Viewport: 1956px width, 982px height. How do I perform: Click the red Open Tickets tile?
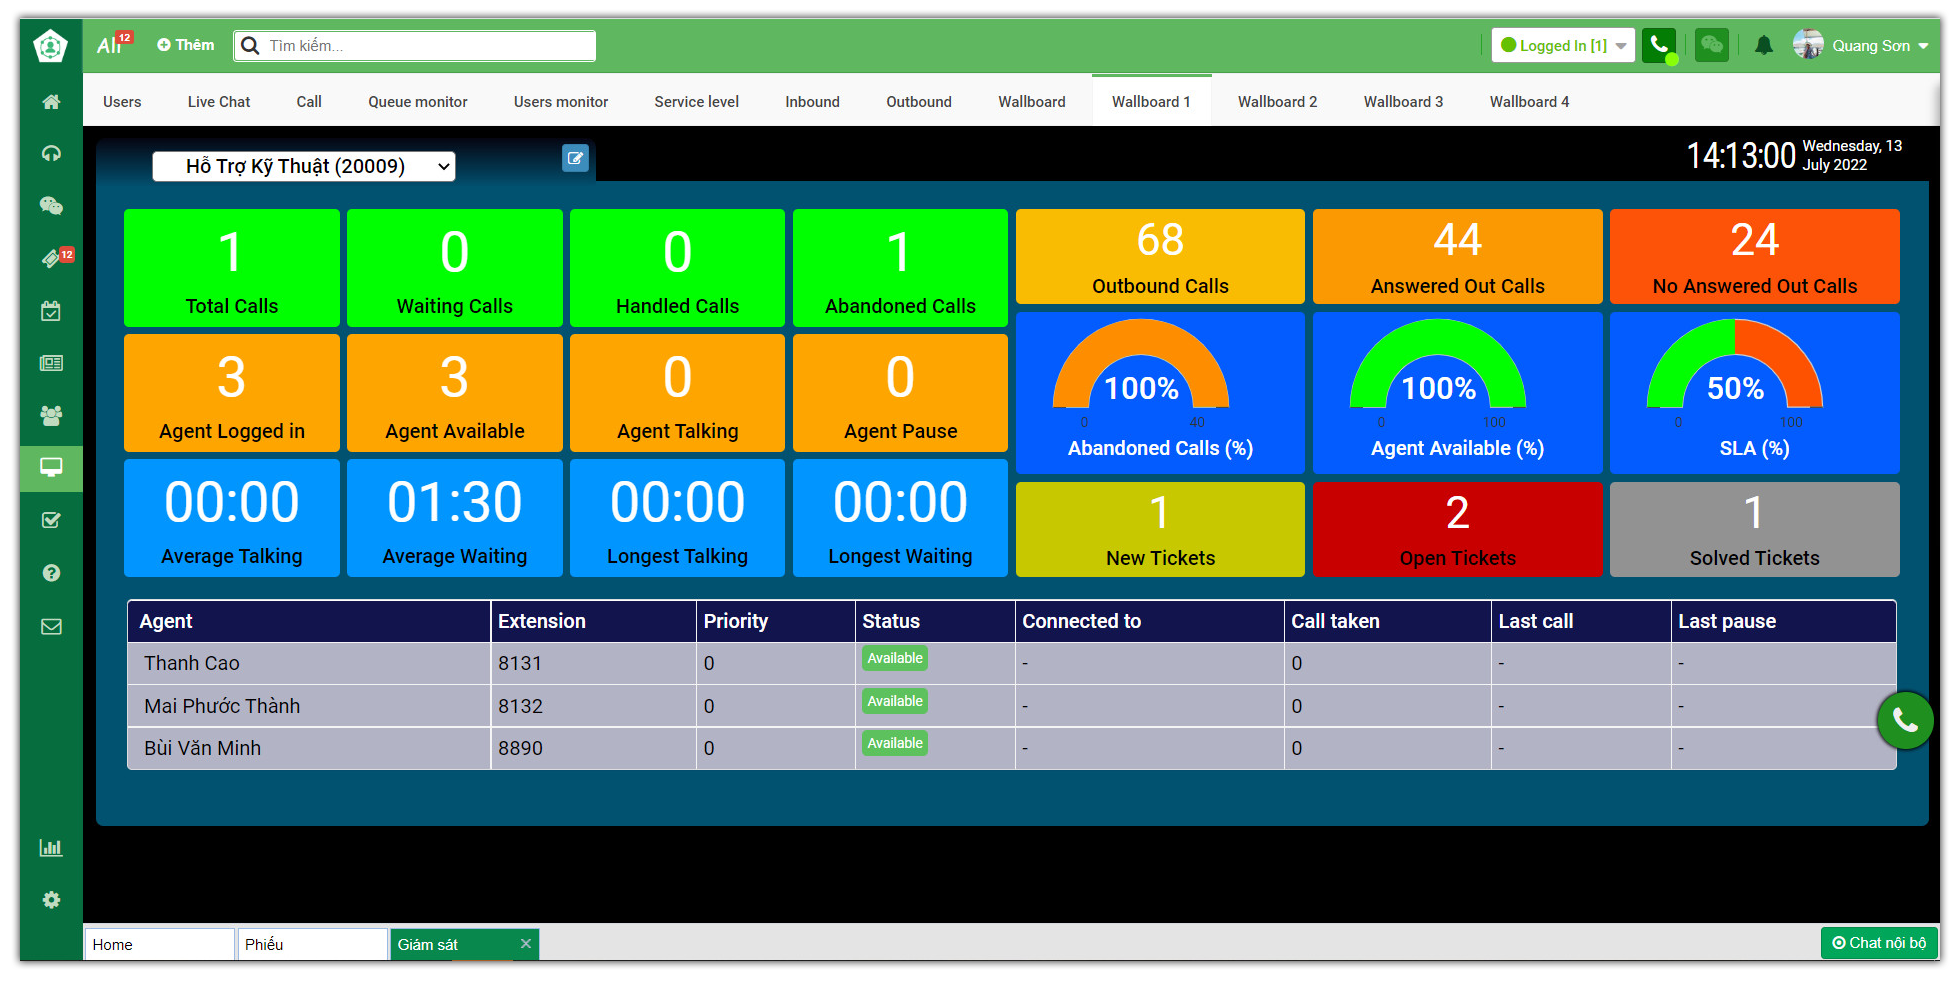coord(1457,529)
